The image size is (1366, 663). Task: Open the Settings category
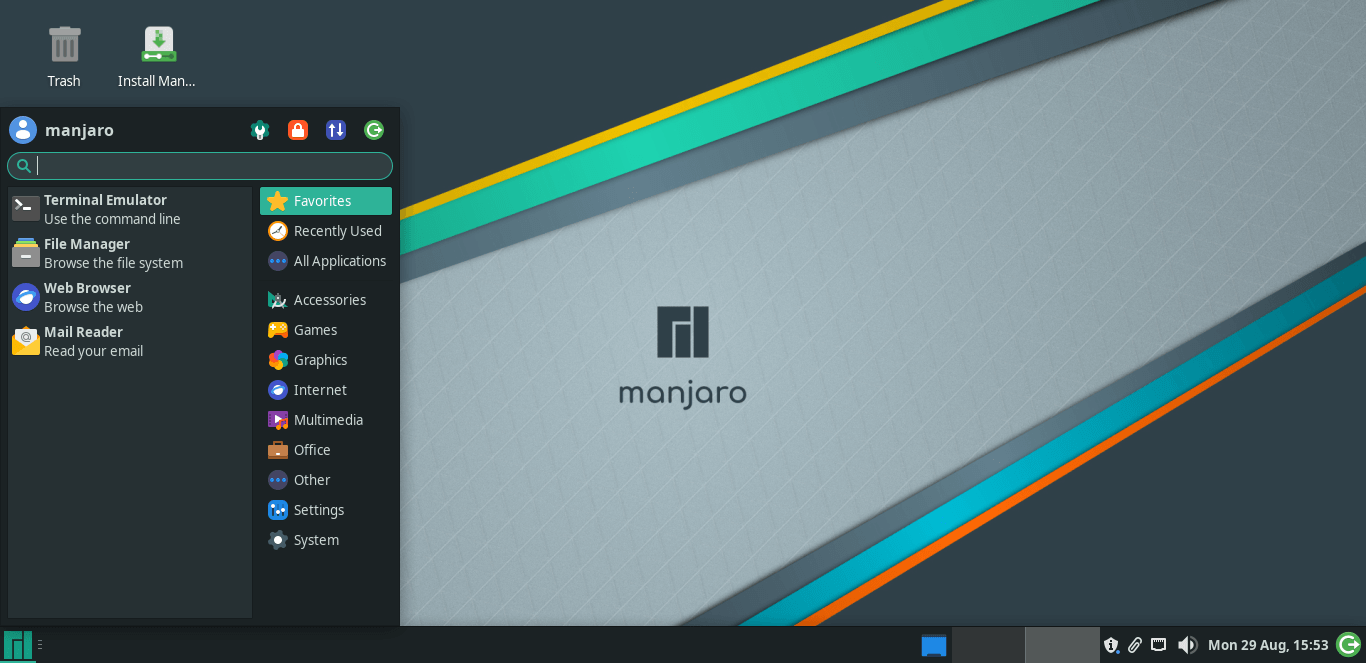(x=326, y=510)
